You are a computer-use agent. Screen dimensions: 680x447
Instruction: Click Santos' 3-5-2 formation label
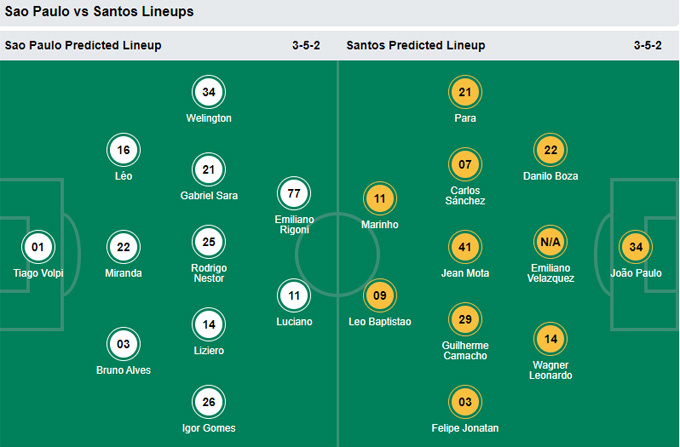click(x=647, y=45)
